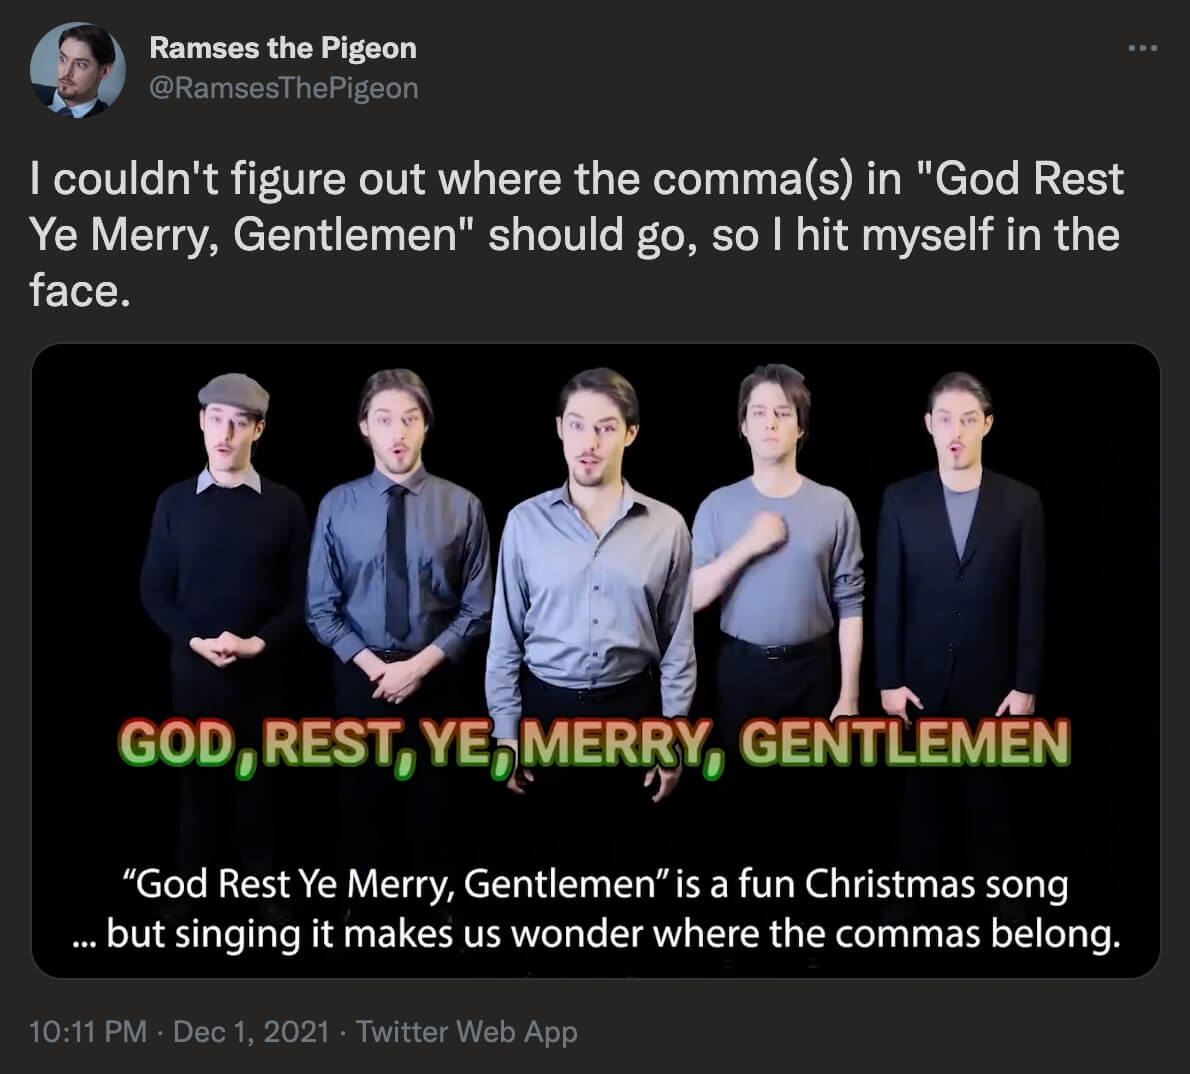Open the Ramses the Pigeon display name

(x=283, y=48)
